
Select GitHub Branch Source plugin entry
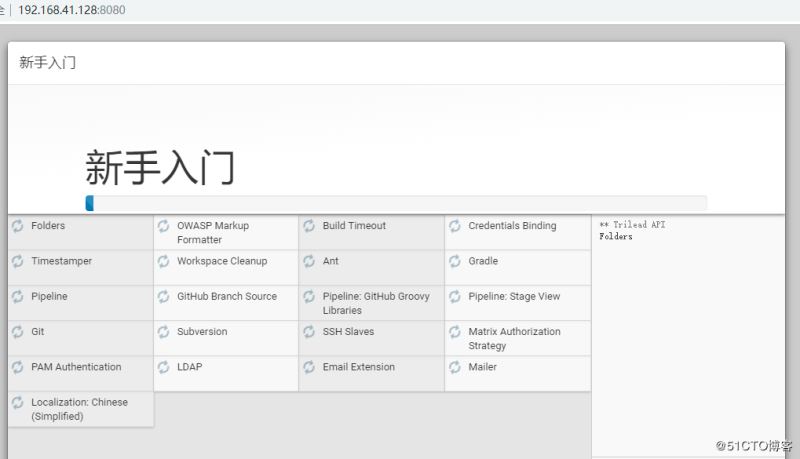[x=227, y=297]
